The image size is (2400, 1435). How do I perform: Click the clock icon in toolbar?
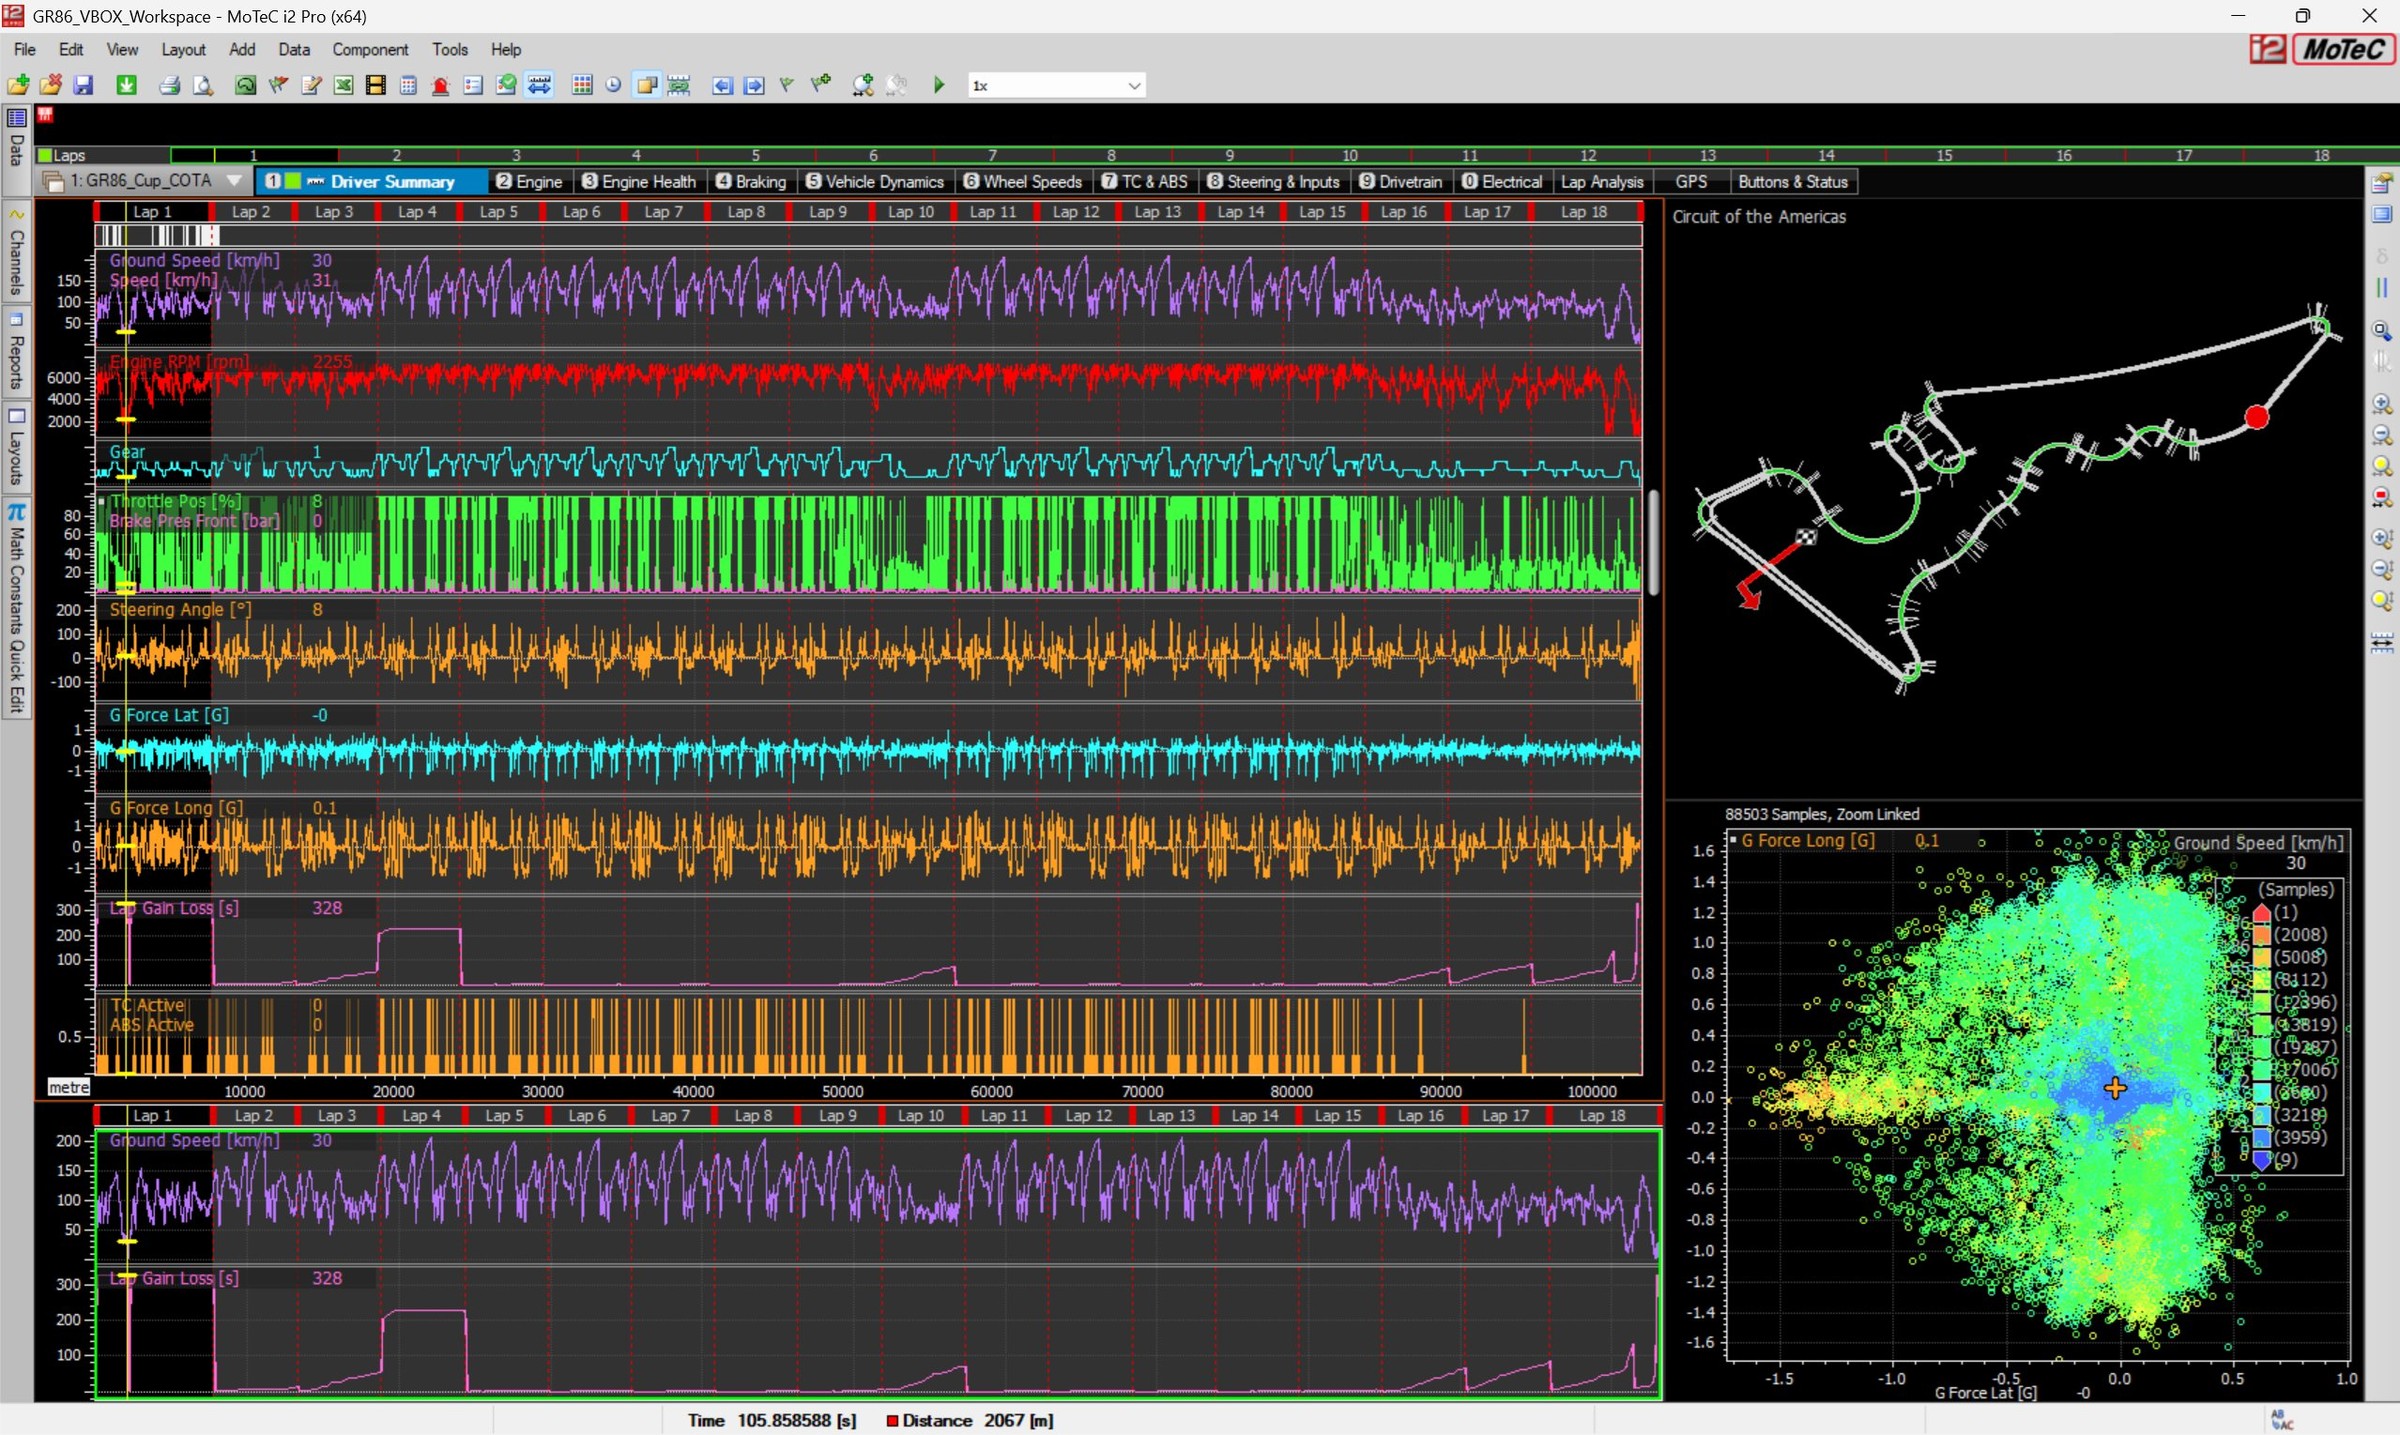point(613,85)
